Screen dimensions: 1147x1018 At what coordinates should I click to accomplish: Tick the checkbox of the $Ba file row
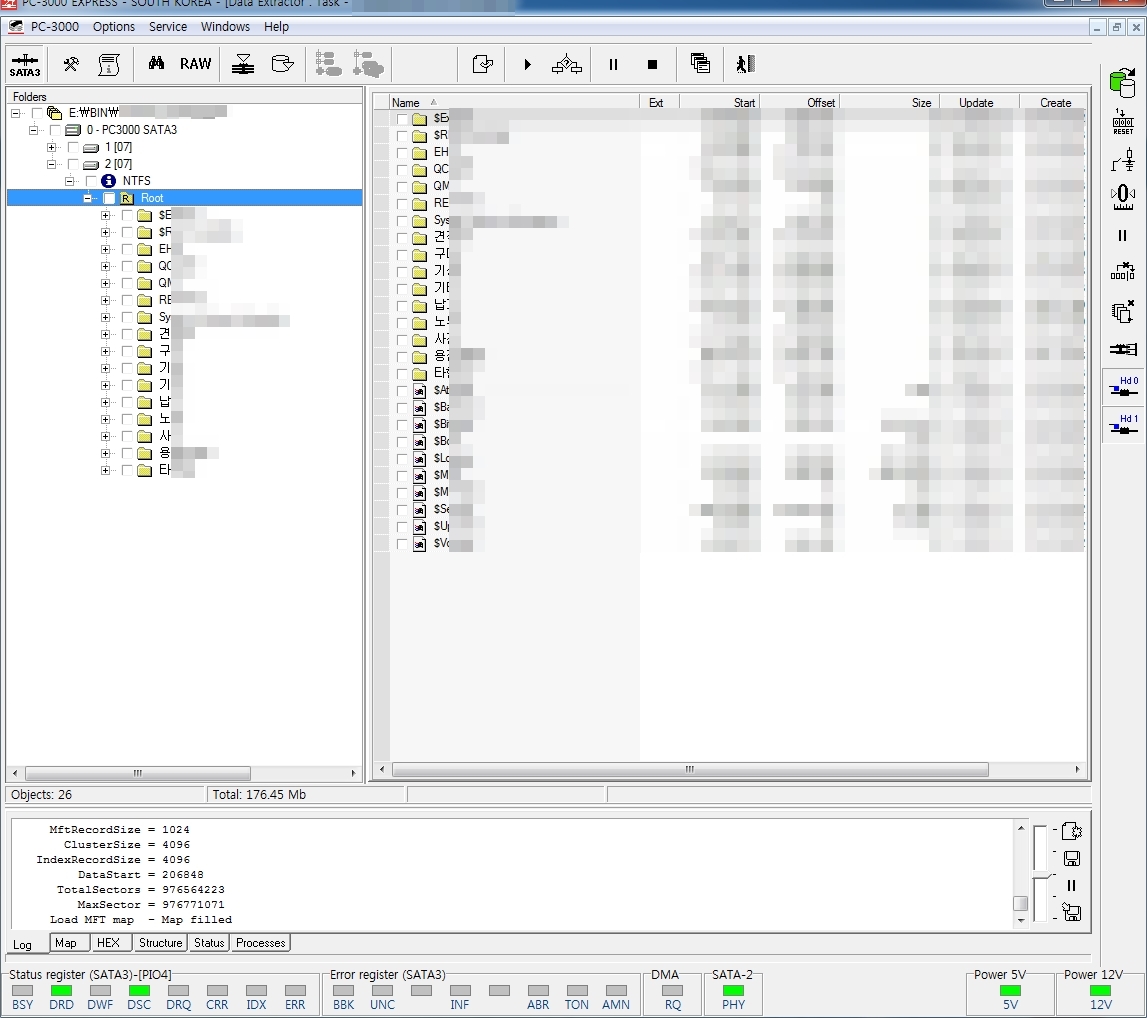[x=402, y=407]
